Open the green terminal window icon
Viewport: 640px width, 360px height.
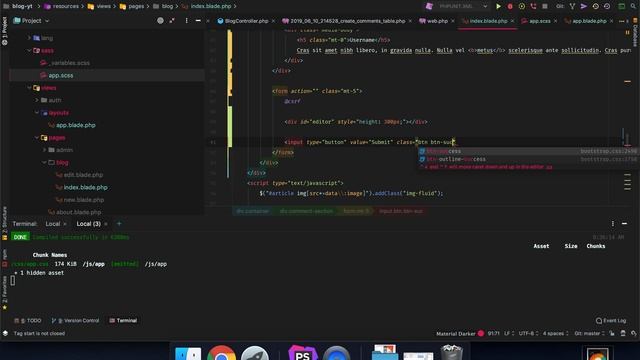coord(622,7)
